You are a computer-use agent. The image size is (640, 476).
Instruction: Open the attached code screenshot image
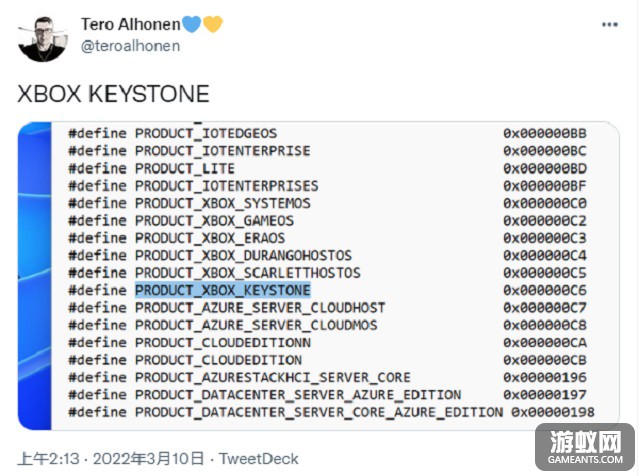[318, 276]
